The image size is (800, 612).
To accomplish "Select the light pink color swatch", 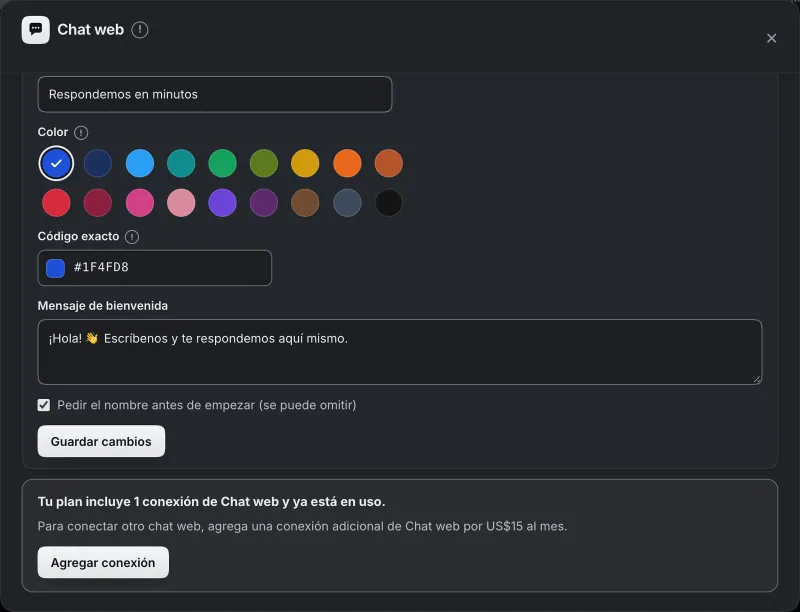I will 181,202.
